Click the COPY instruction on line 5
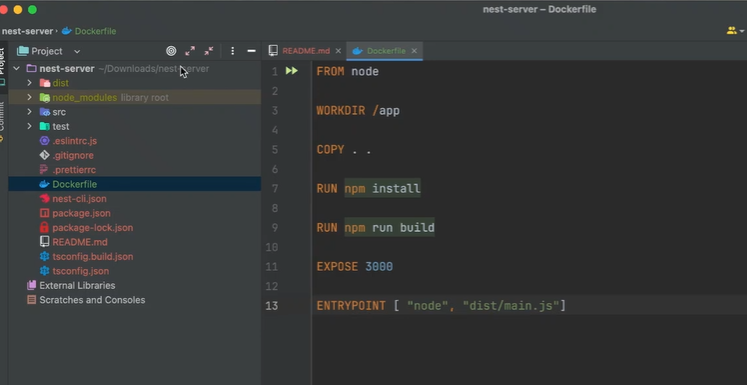The image size is (747, 385). 330,150
